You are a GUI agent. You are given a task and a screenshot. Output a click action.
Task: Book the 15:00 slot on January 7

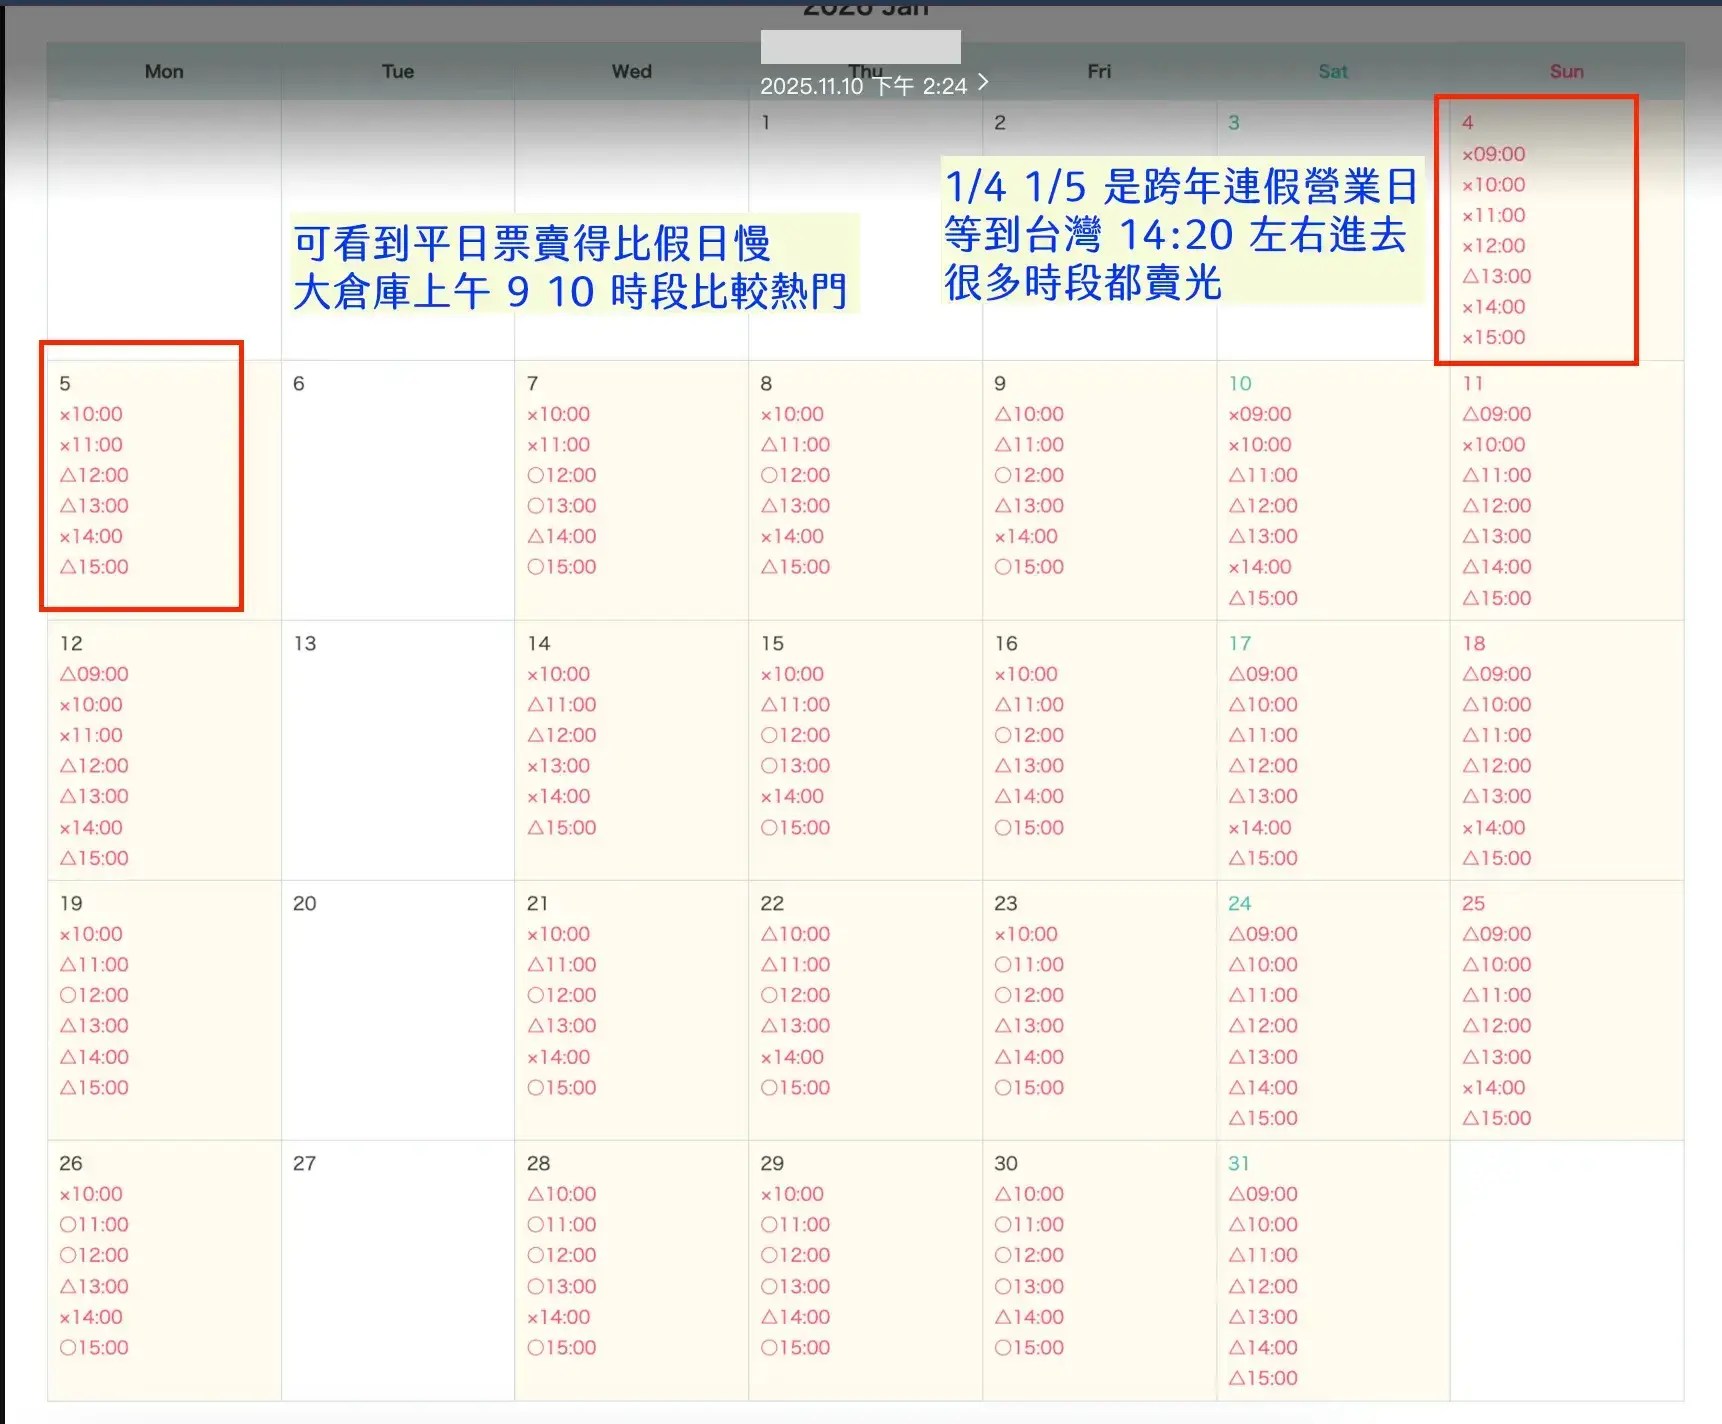point(562,567)
